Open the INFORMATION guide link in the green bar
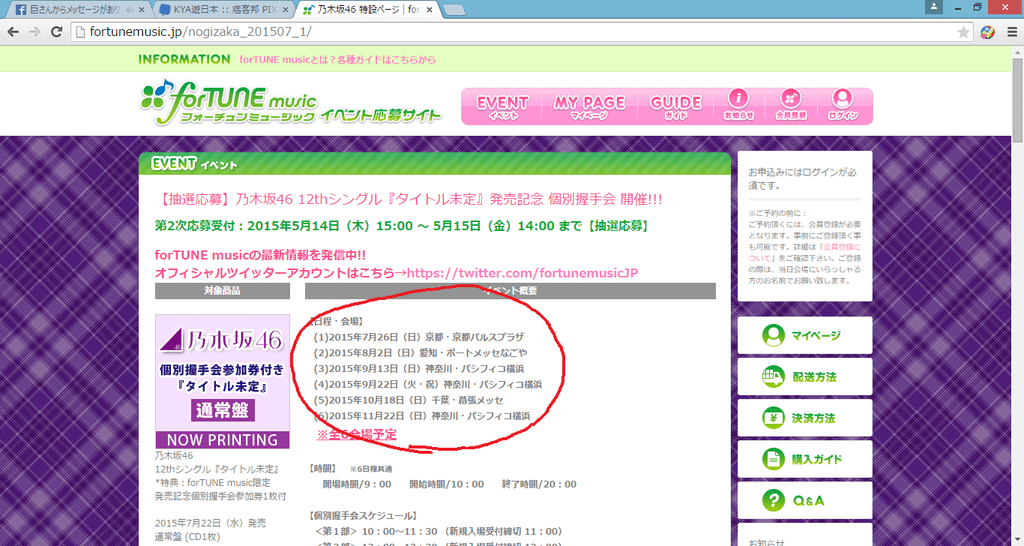1024x546 pixels. coord(337,59)
